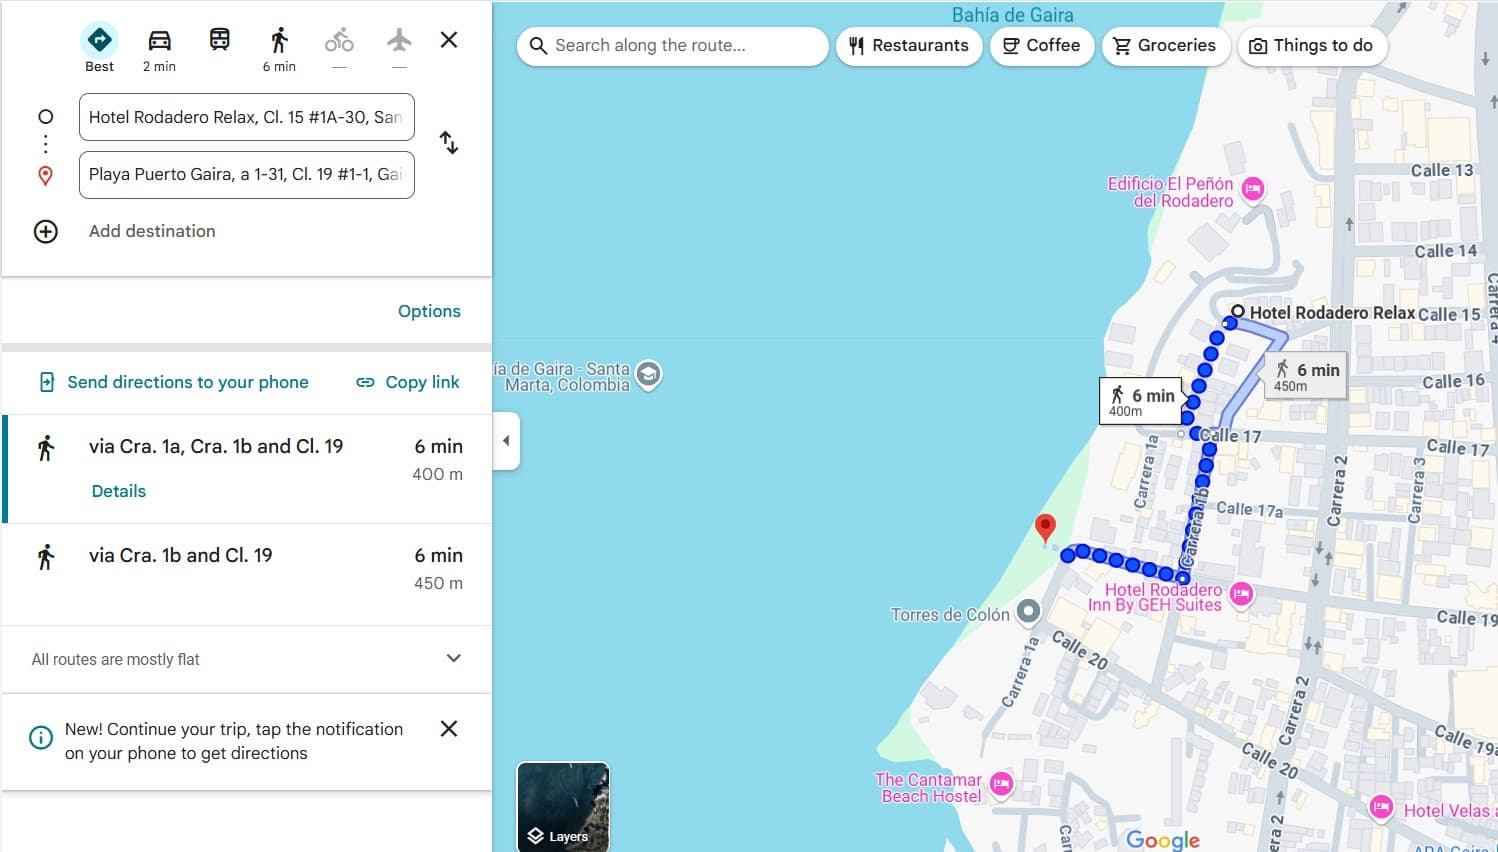The width and height of the screenshot is (1498, 852).
Task: Edit the Playa Puerto Gaira destination field
Action: [246, 175]
